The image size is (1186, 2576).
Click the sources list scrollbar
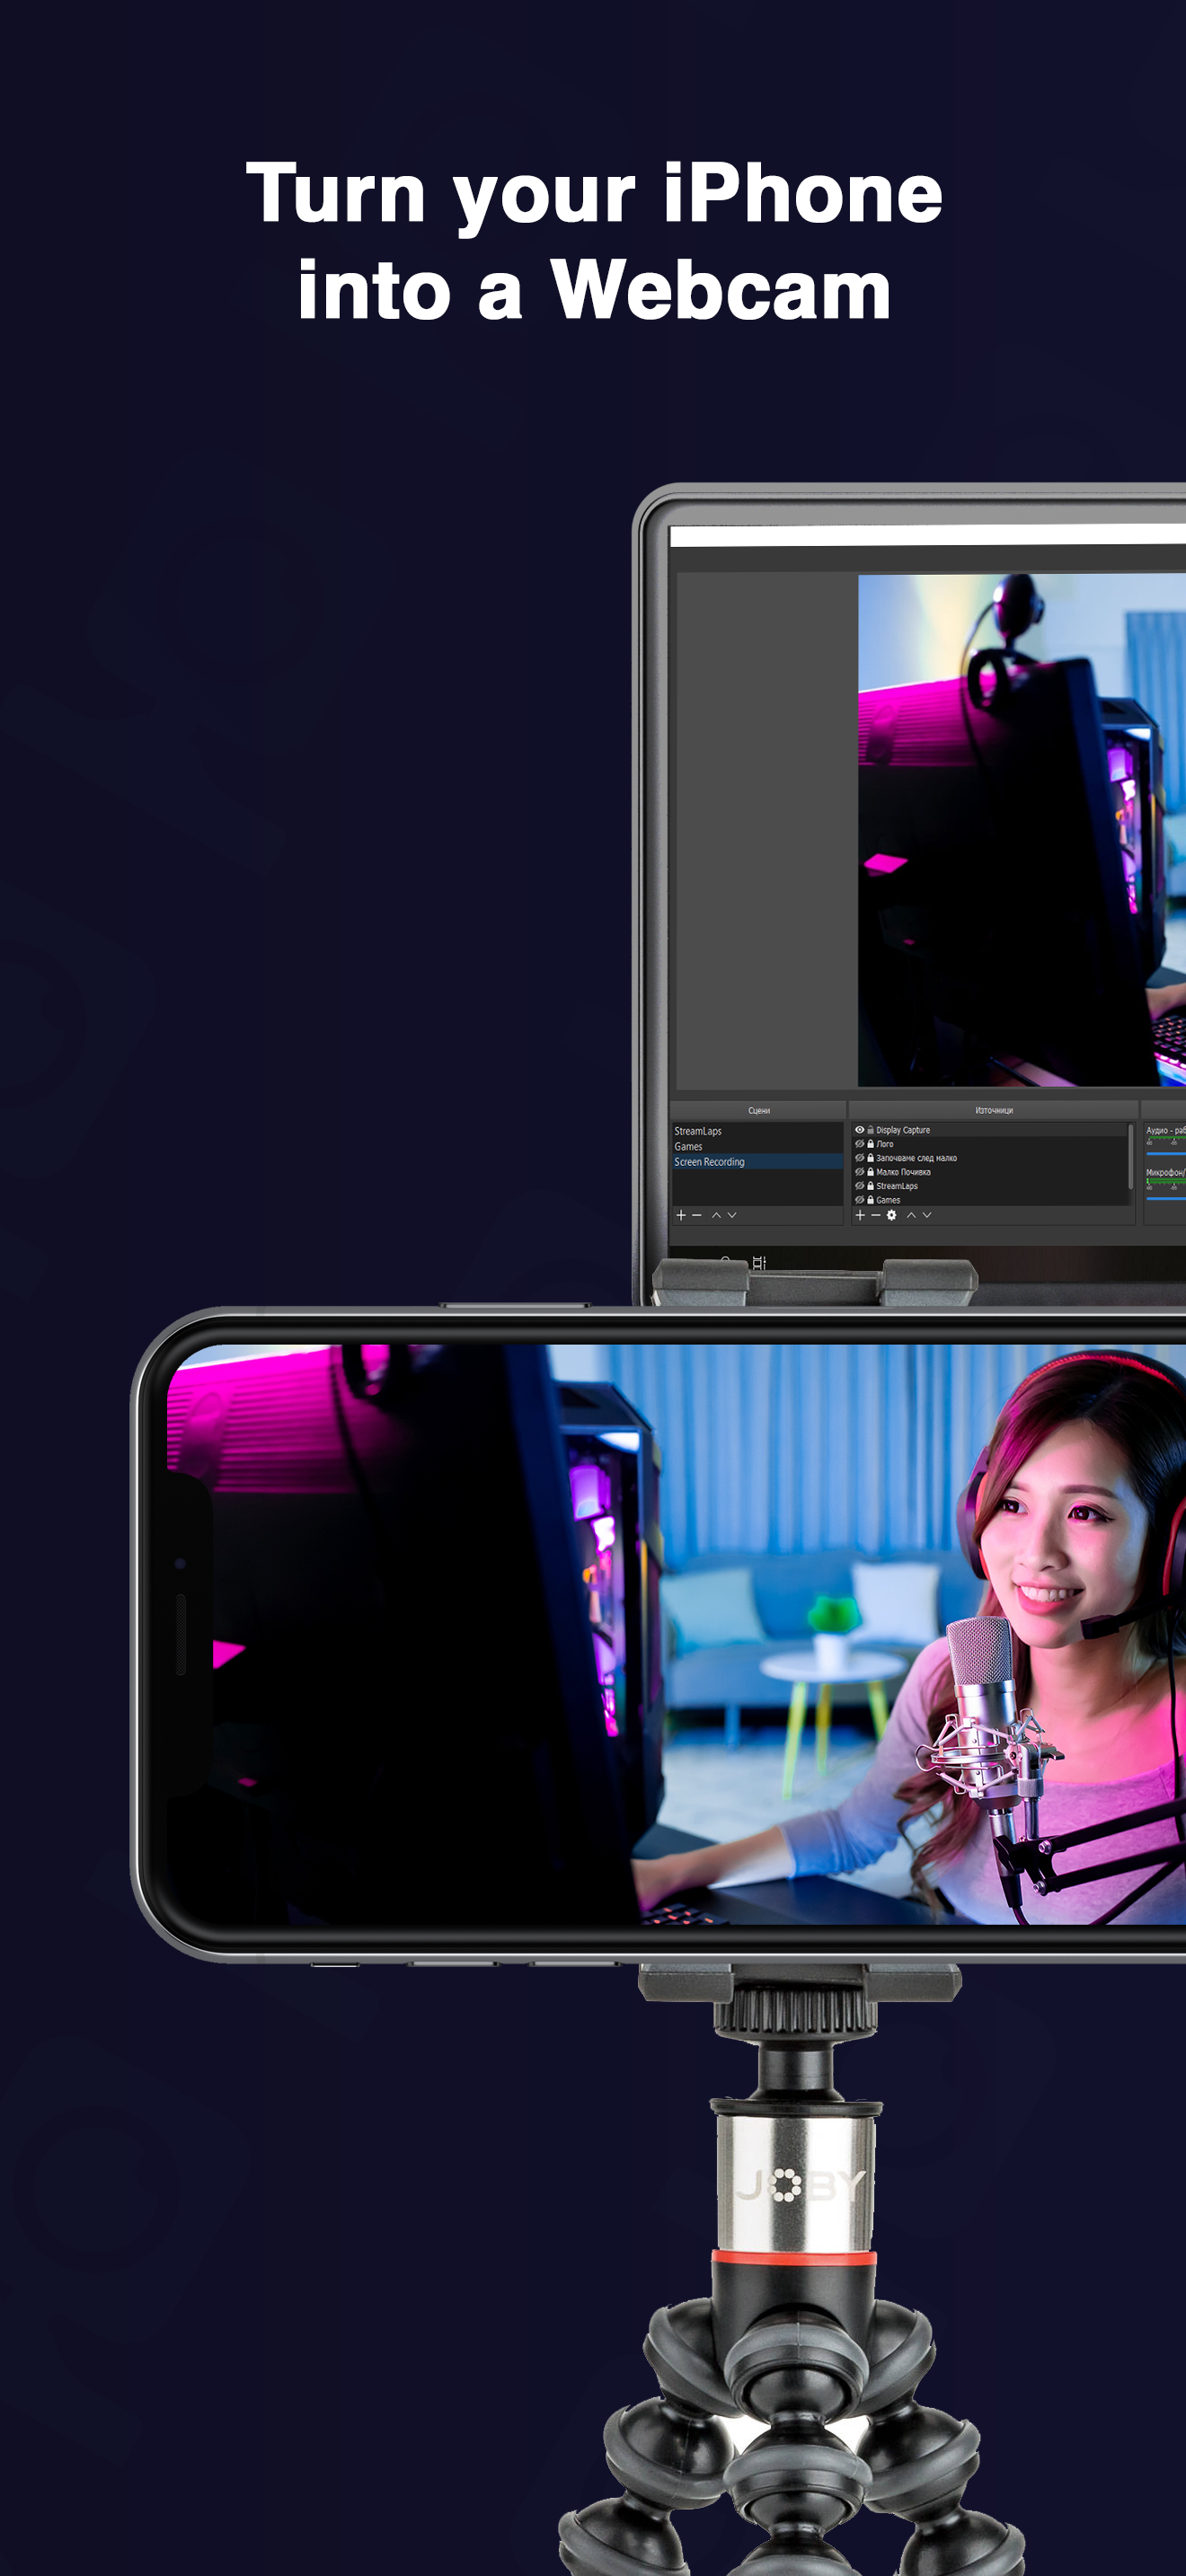[x=1131, y=1156]
